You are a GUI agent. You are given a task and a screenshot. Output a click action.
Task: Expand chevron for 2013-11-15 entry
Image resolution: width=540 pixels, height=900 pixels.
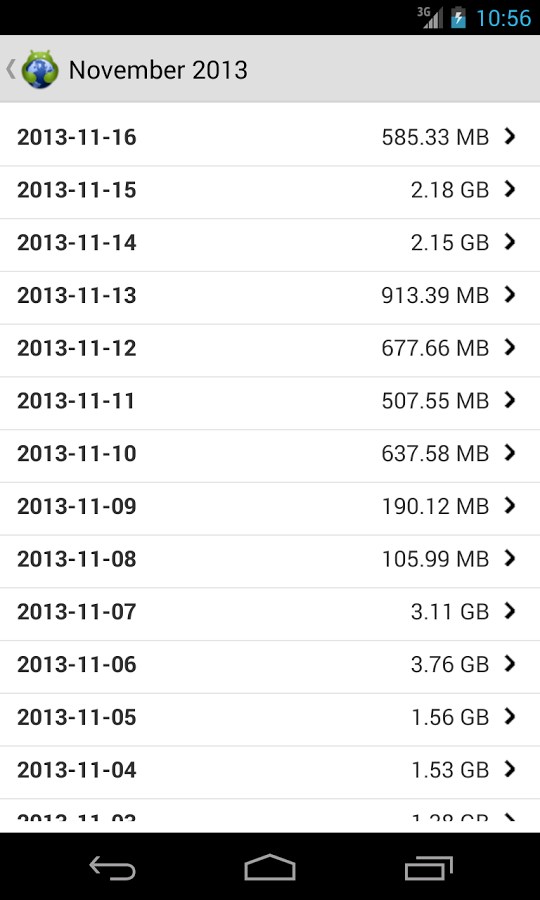tap(510, 189)
